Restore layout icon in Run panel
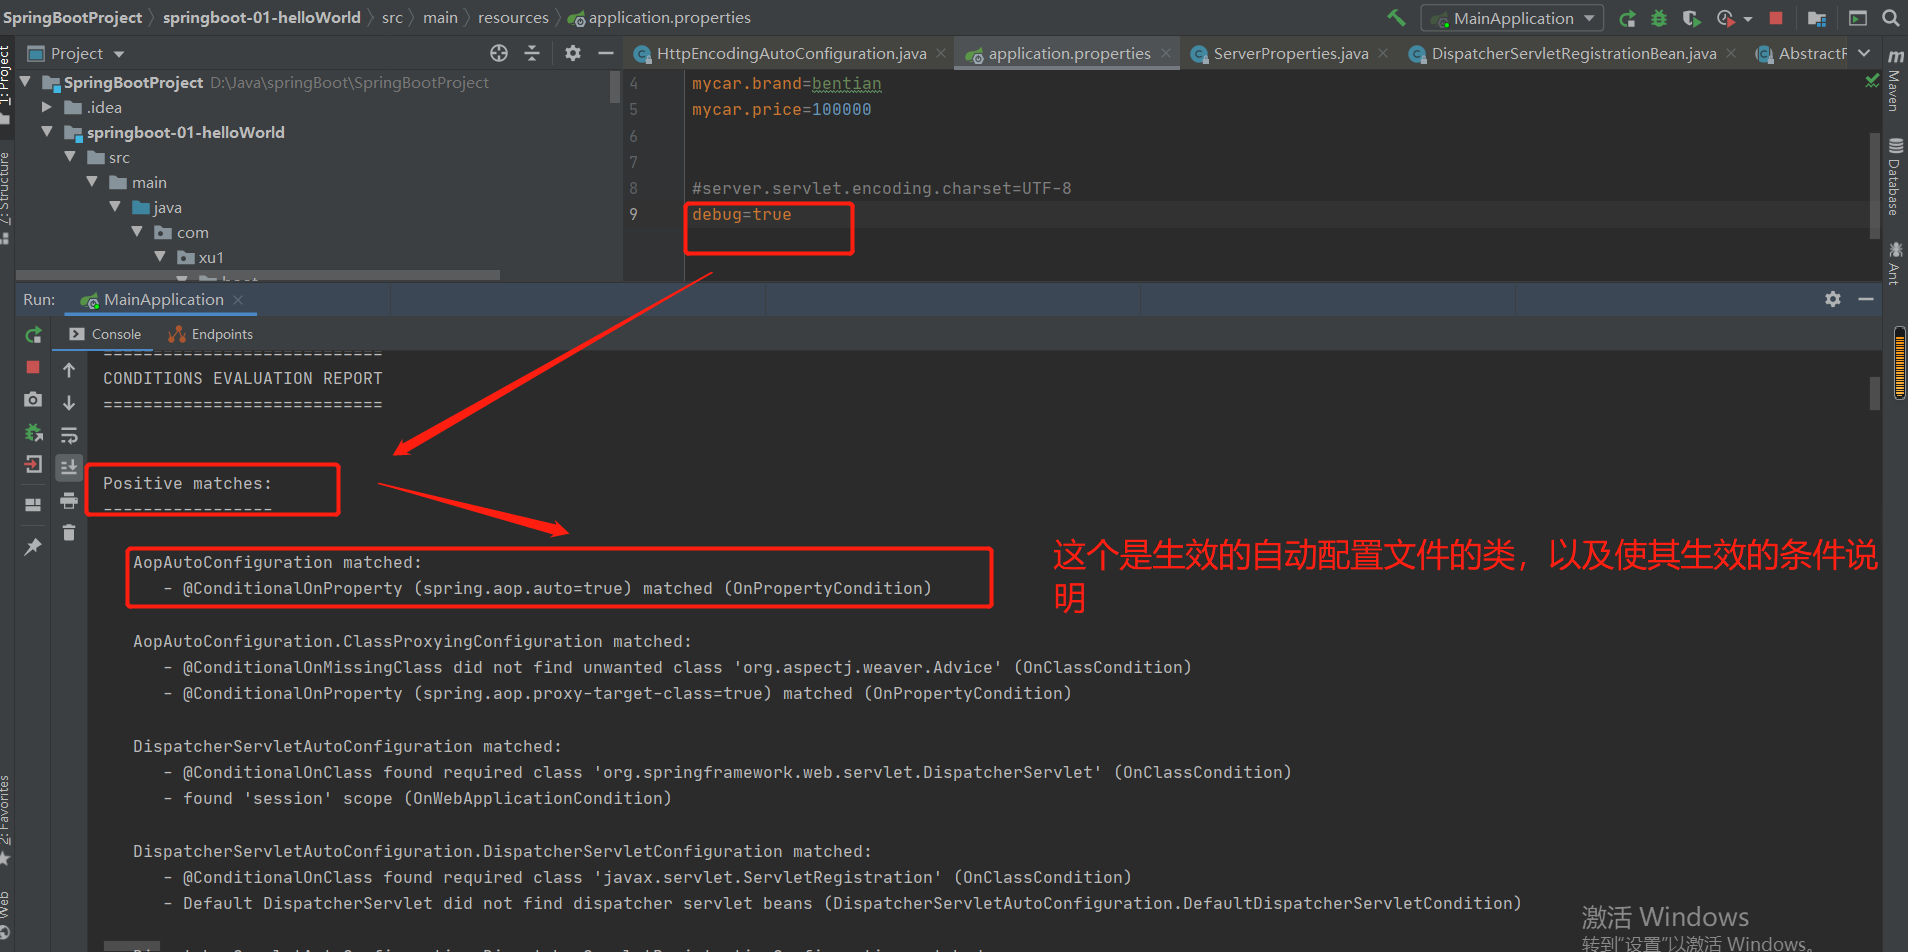The width and height of the screenshot is (1908, 952). (33, 504)
